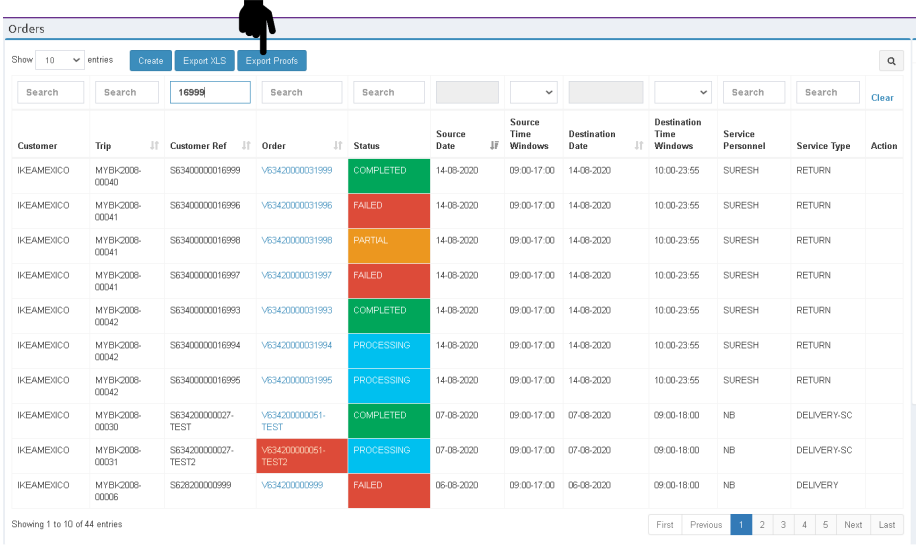Click current page 1 button

pyautogui.click(x=741, y=525)
